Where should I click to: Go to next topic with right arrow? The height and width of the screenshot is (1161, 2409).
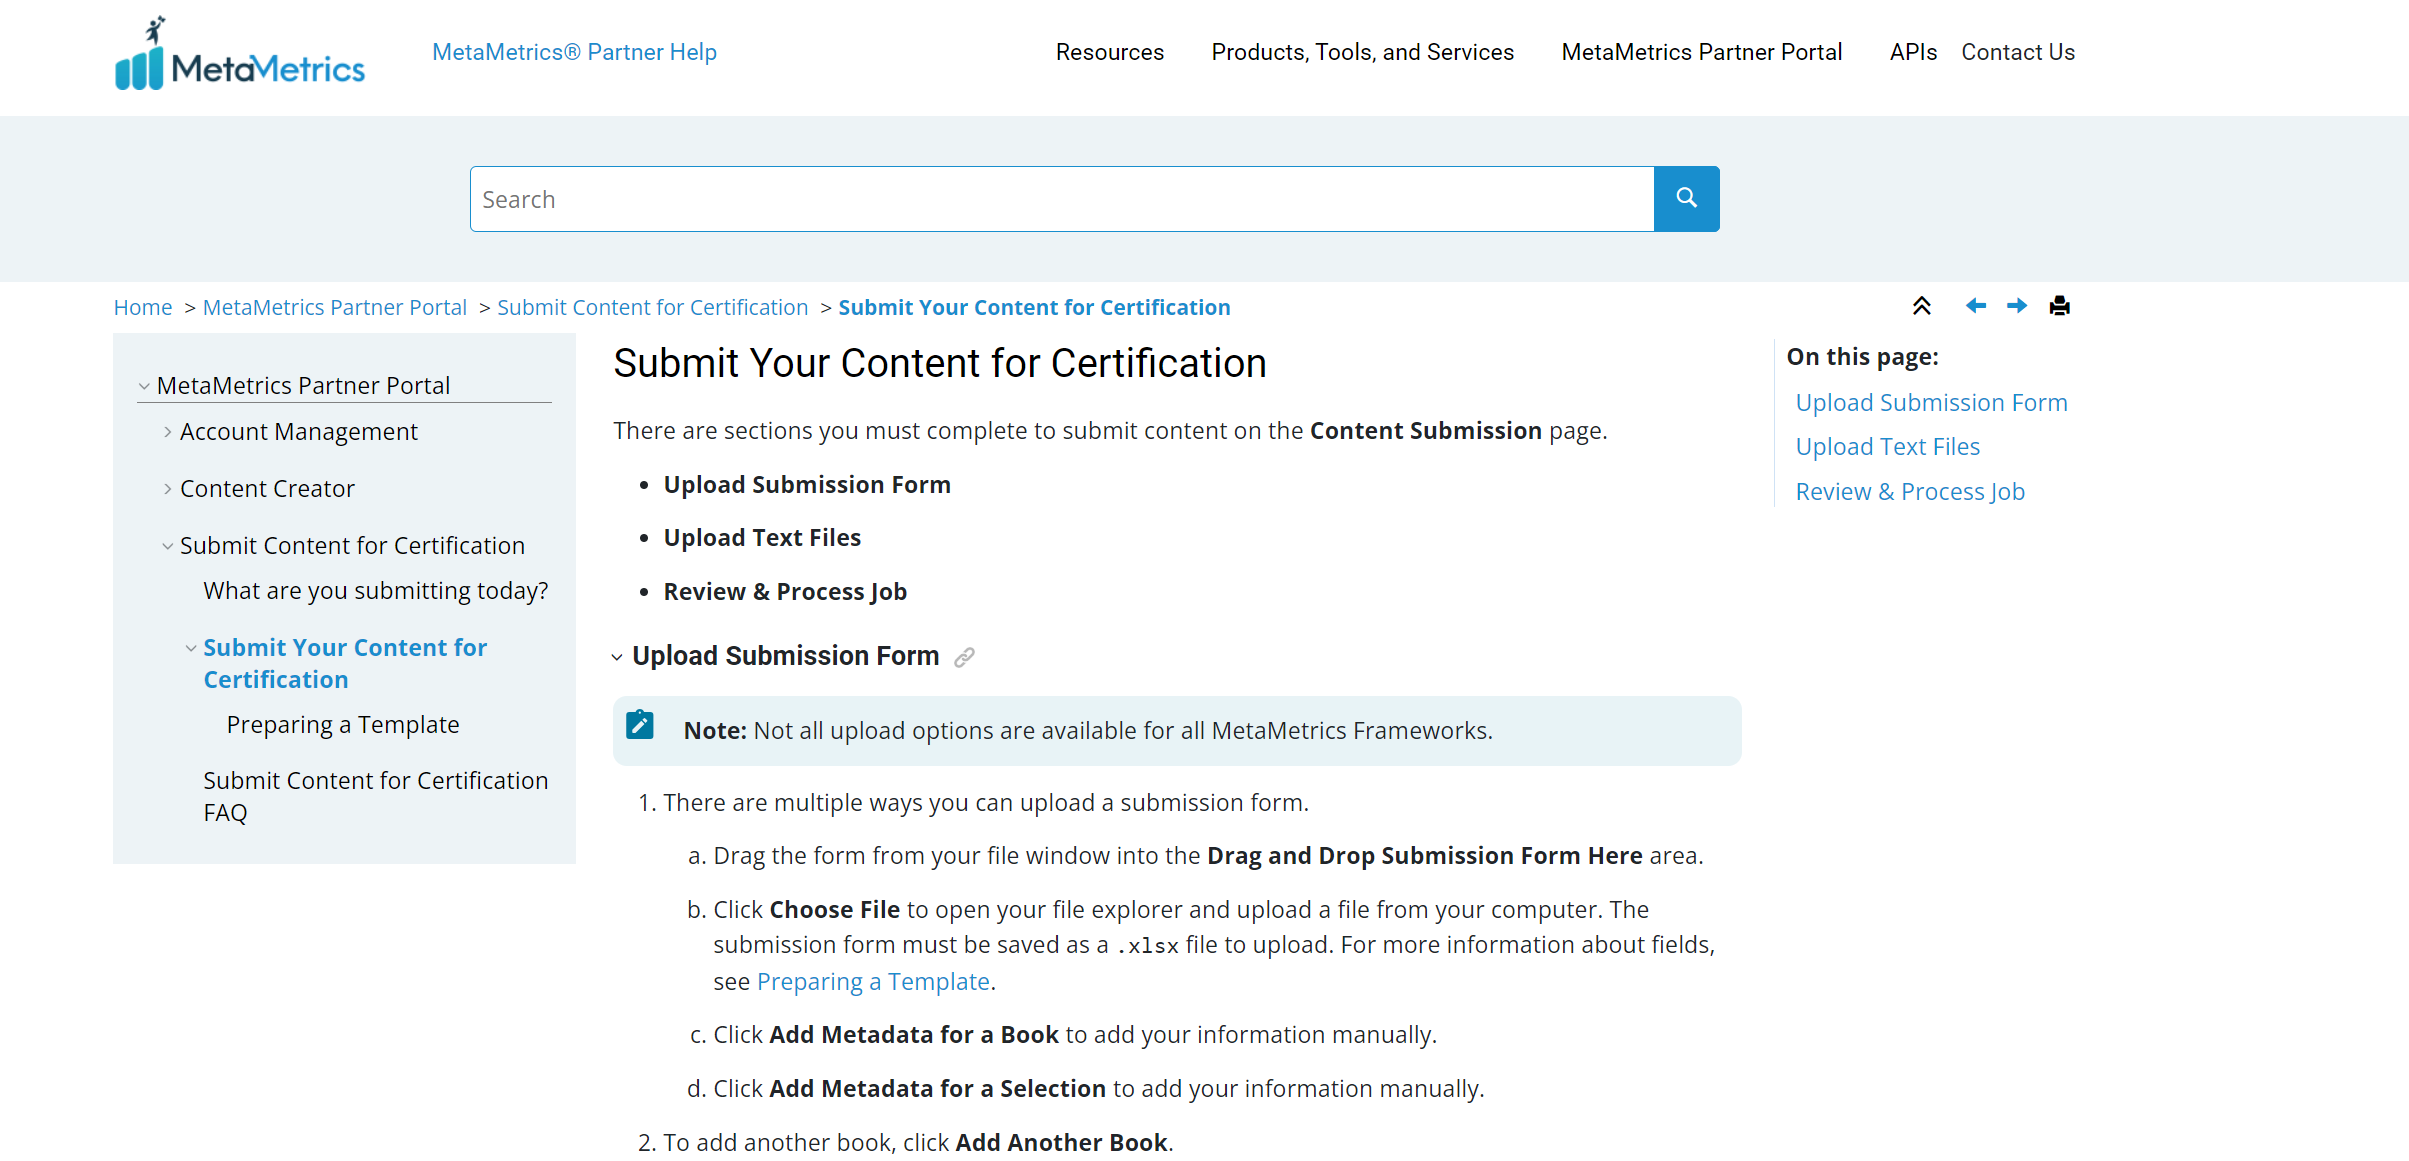(x=2017, y=306)
